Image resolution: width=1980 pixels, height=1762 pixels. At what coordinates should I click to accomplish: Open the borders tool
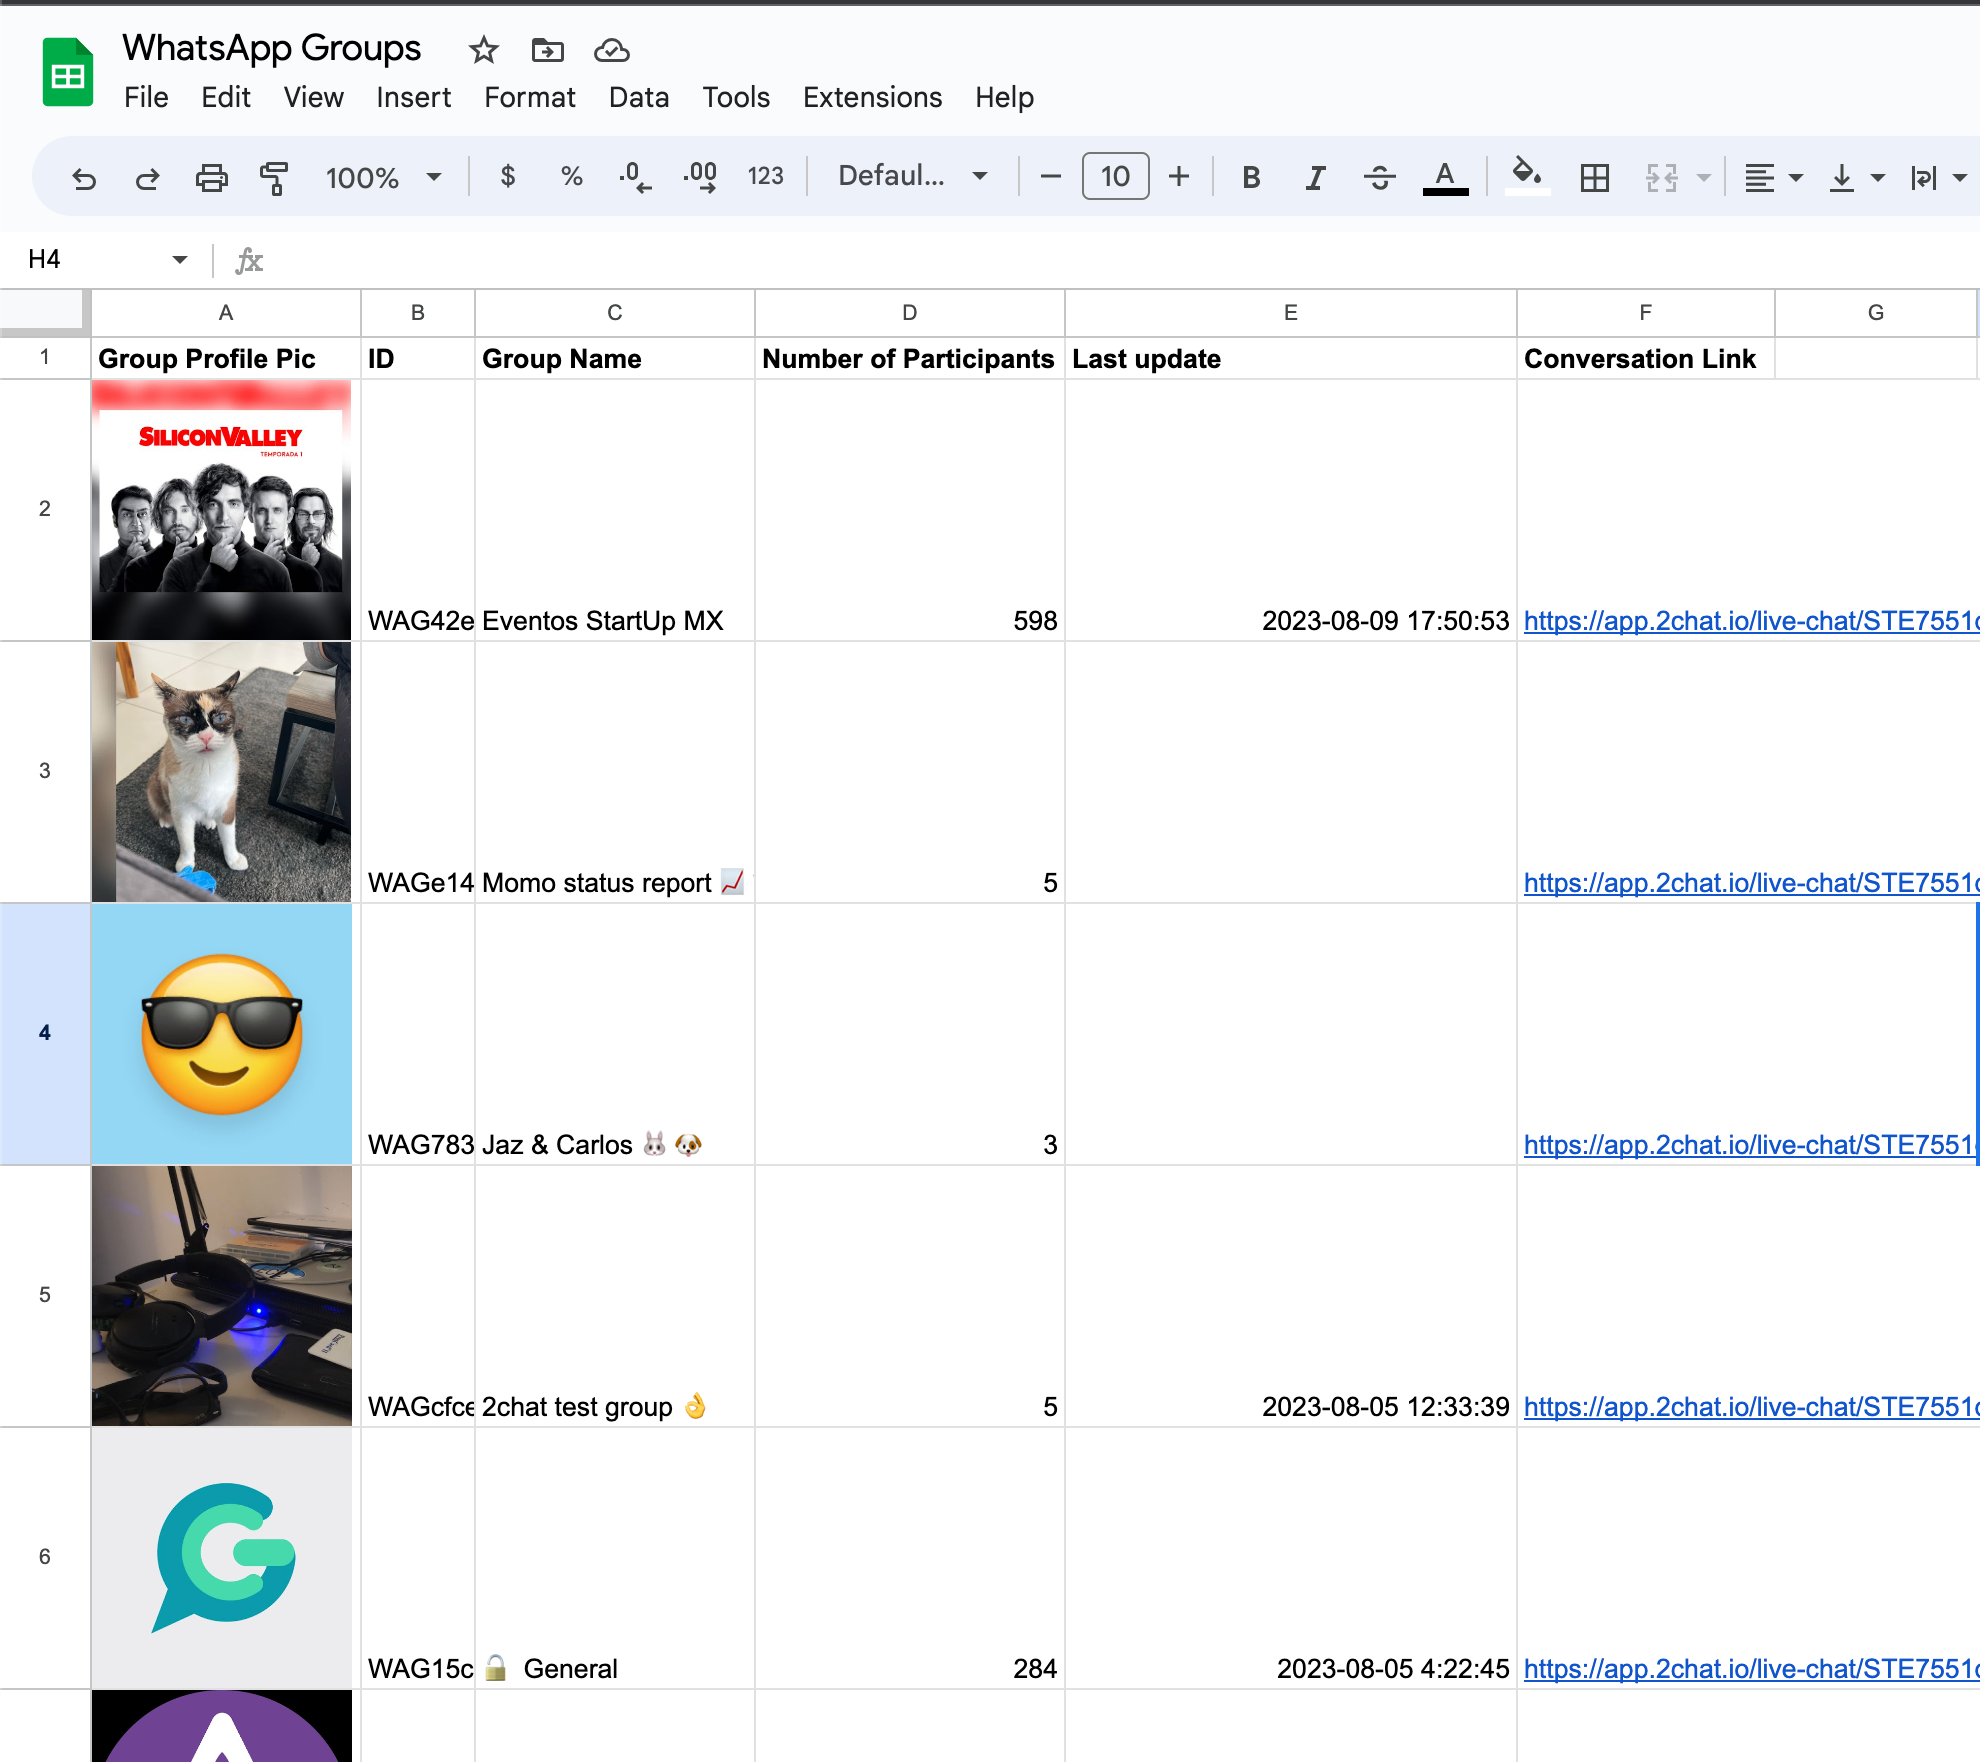click(x=1594, y=178)
